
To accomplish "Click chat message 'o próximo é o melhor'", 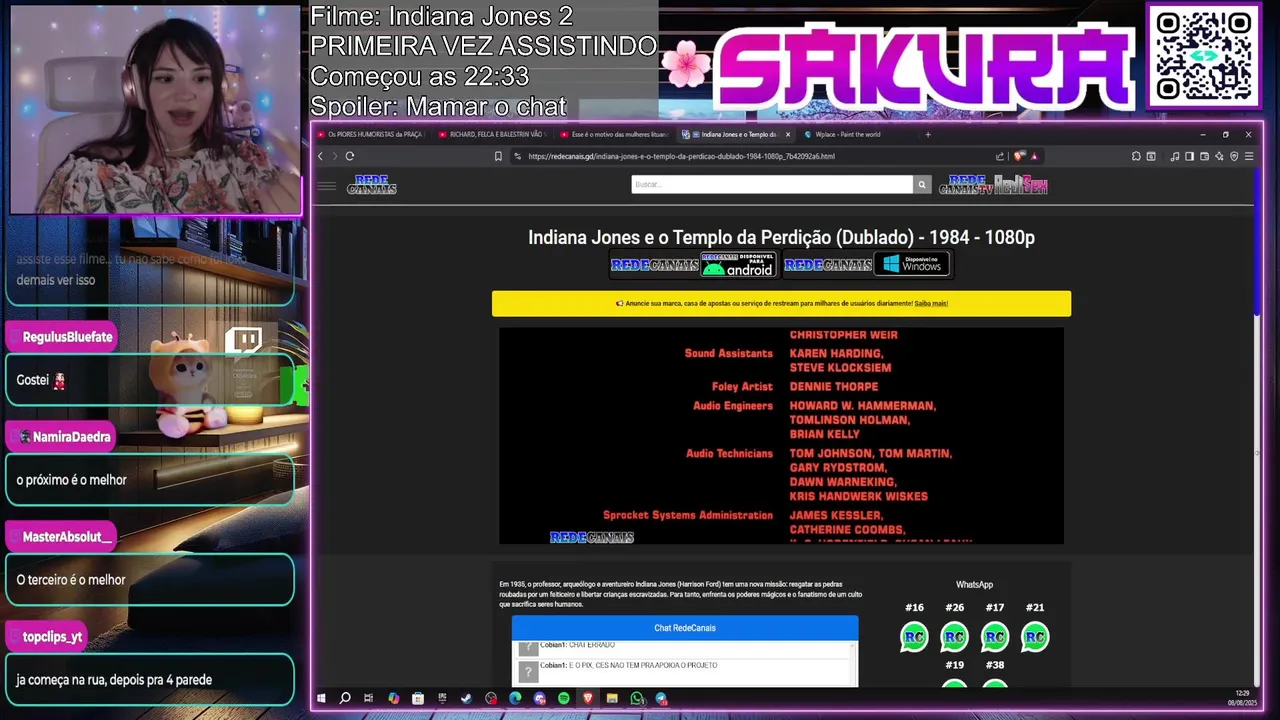I will (71, 480).
